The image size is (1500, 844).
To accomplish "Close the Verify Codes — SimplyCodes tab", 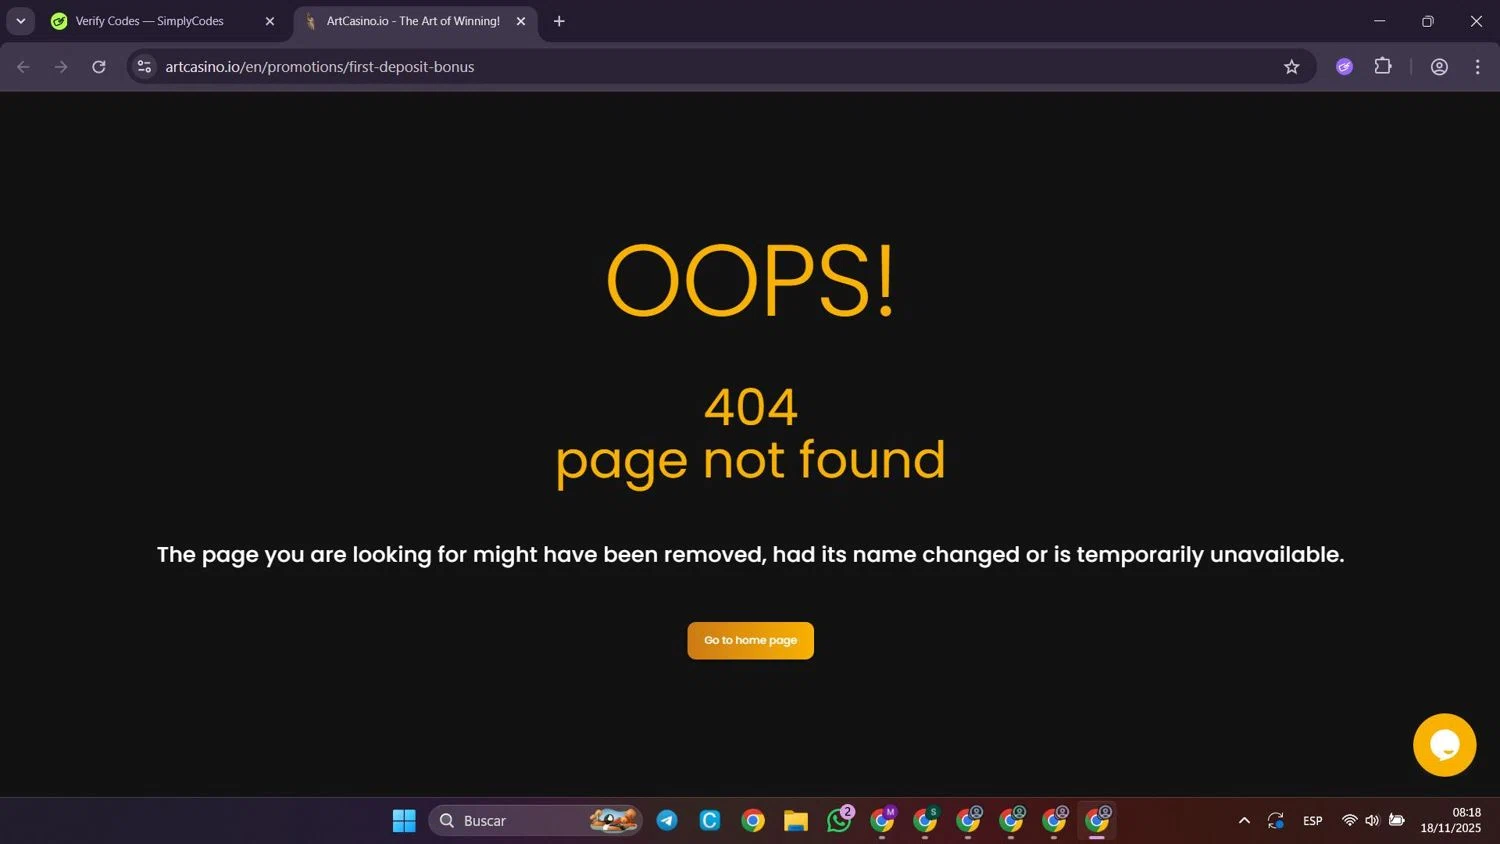I will point(269,21).
